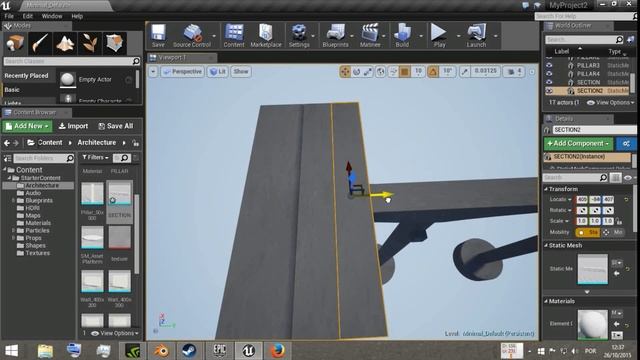Screen dimensions: 640x360
Task: Toggle visibility of SECTION in outliner
Action: (x=549, y=82)
